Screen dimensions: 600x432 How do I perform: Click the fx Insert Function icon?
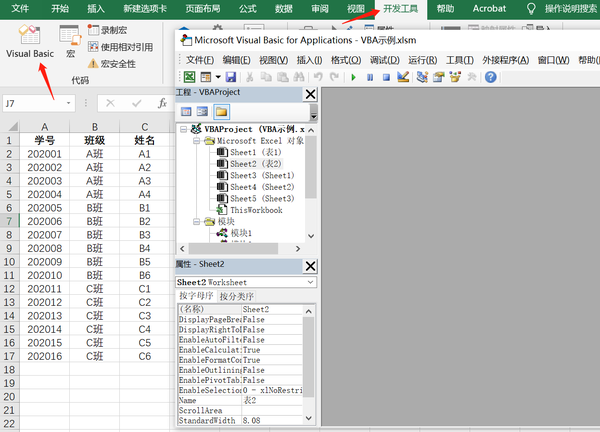(162, 103)
